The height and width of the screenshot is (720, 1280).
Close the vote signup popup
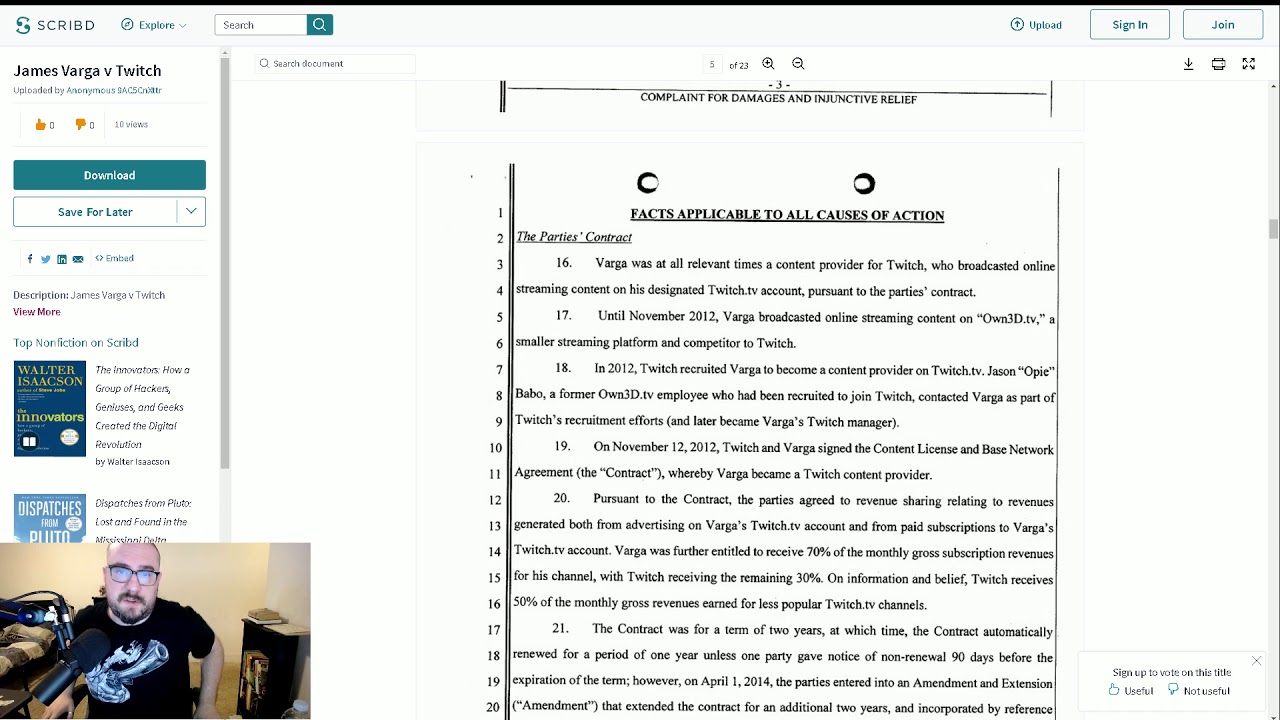click(1256, 661)
